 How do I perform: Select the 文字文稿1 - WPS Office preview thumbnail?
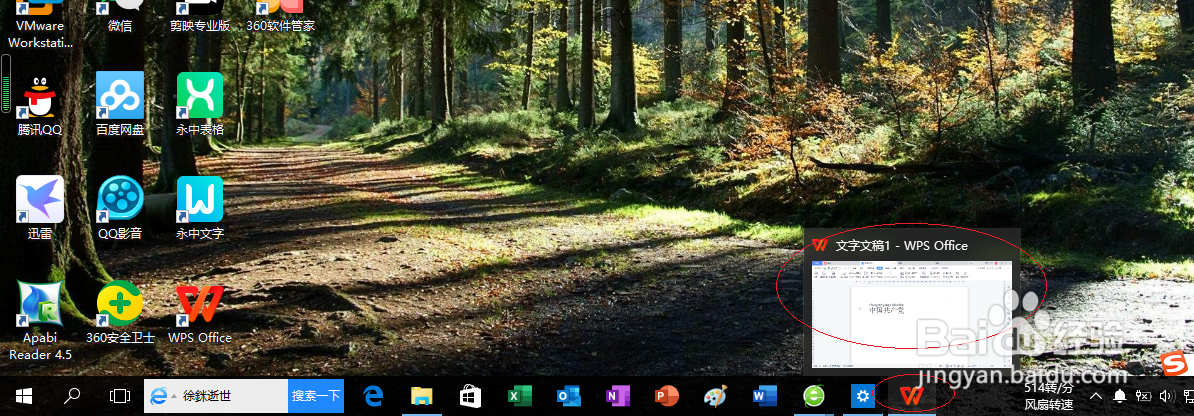911,316
